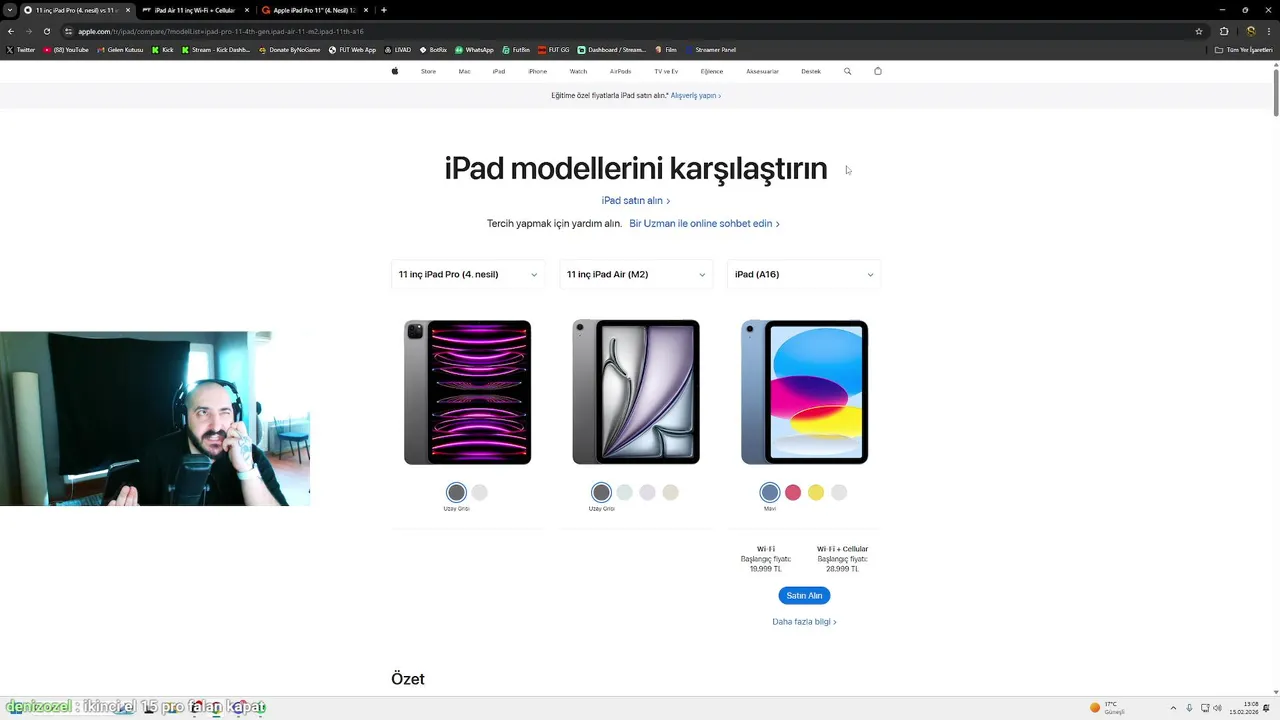The image size is (1280, 720).
Task: Reload the page with the refresh icon
Action: click(x=46, y=31)
